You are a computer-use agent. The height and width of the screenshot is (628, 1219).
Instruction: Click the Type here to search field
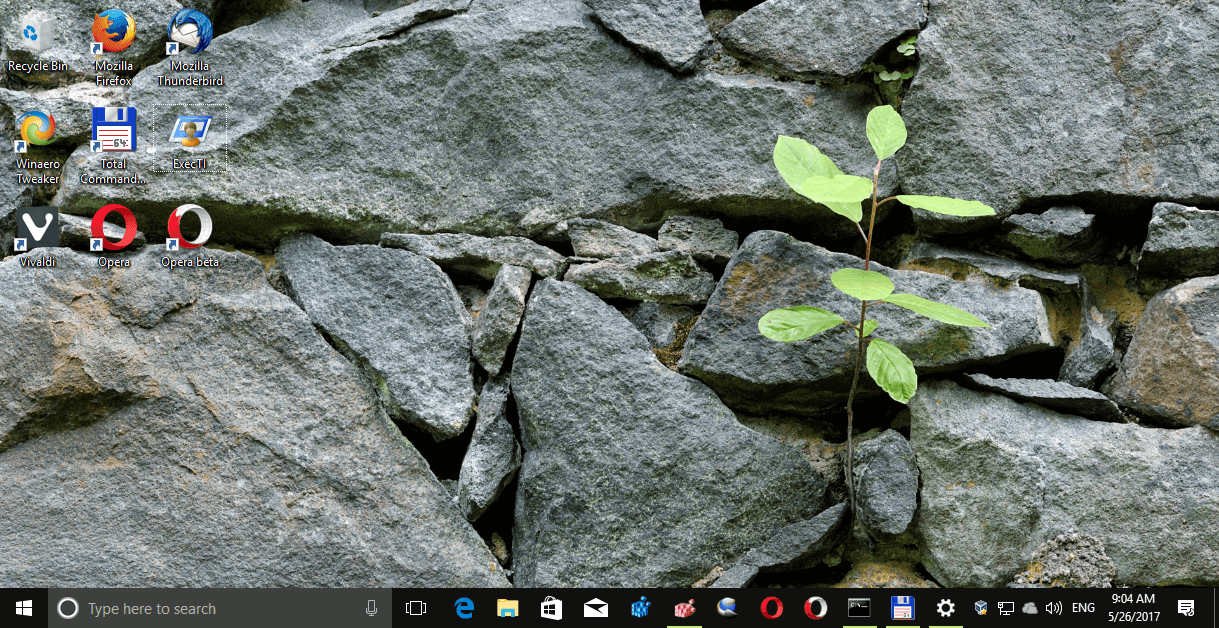(200, 607)
